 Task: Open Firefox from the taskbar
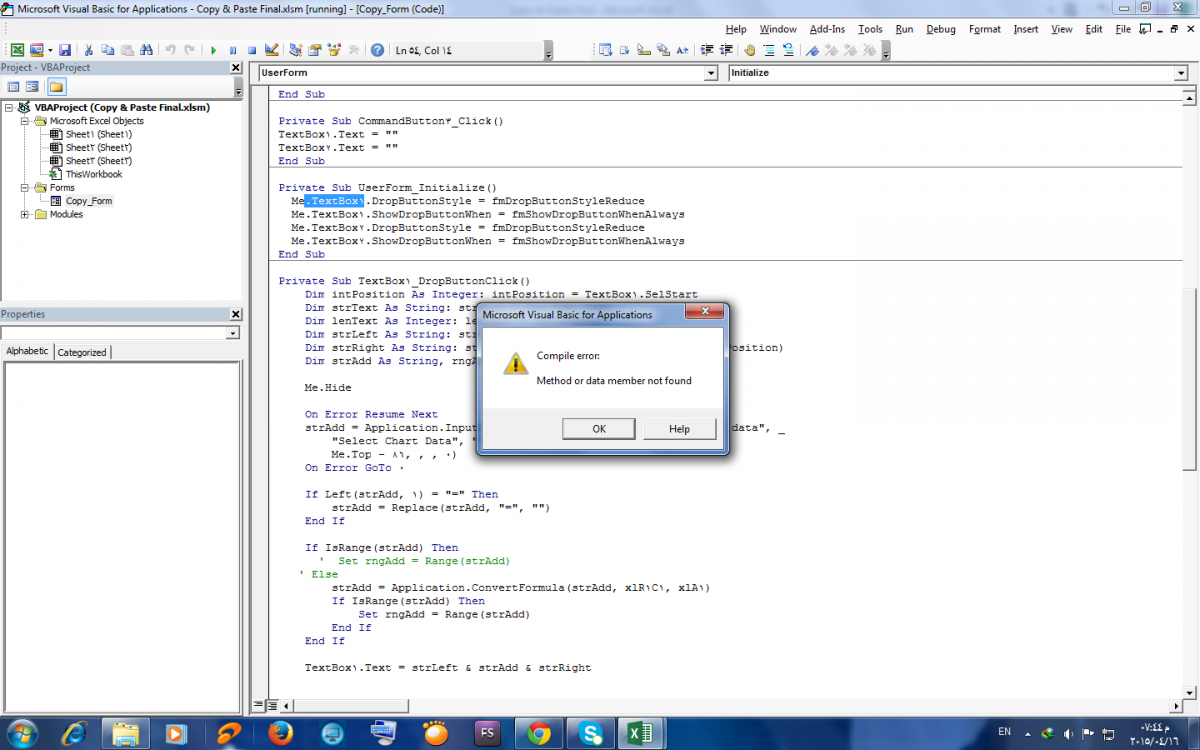click(x=280, y=733)
